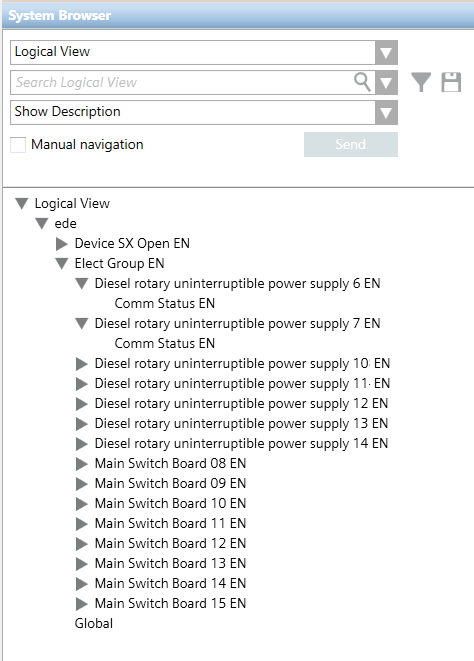Collapse Diesel rotary power supply 6 EN
This screenshot has width=474, height=661.
click(x=81, y=284)
